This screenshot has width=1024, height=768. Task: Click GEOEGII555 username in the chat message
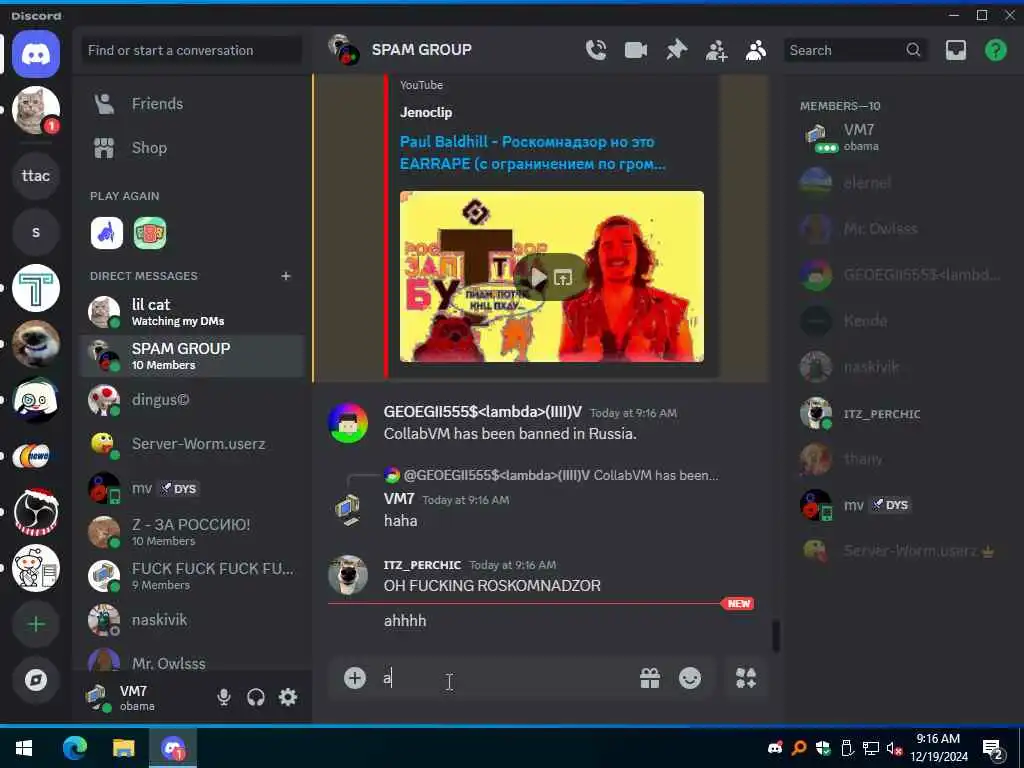[x=483, y=412]
